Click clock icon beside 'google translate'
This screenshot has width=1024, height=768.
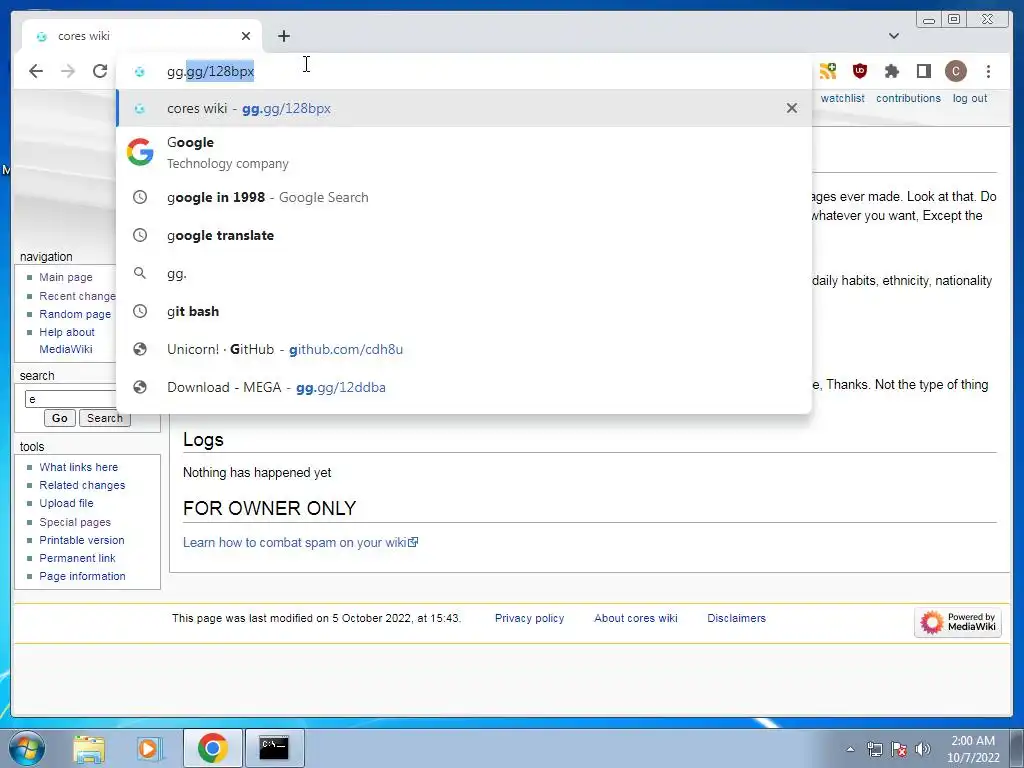point(140,235)
